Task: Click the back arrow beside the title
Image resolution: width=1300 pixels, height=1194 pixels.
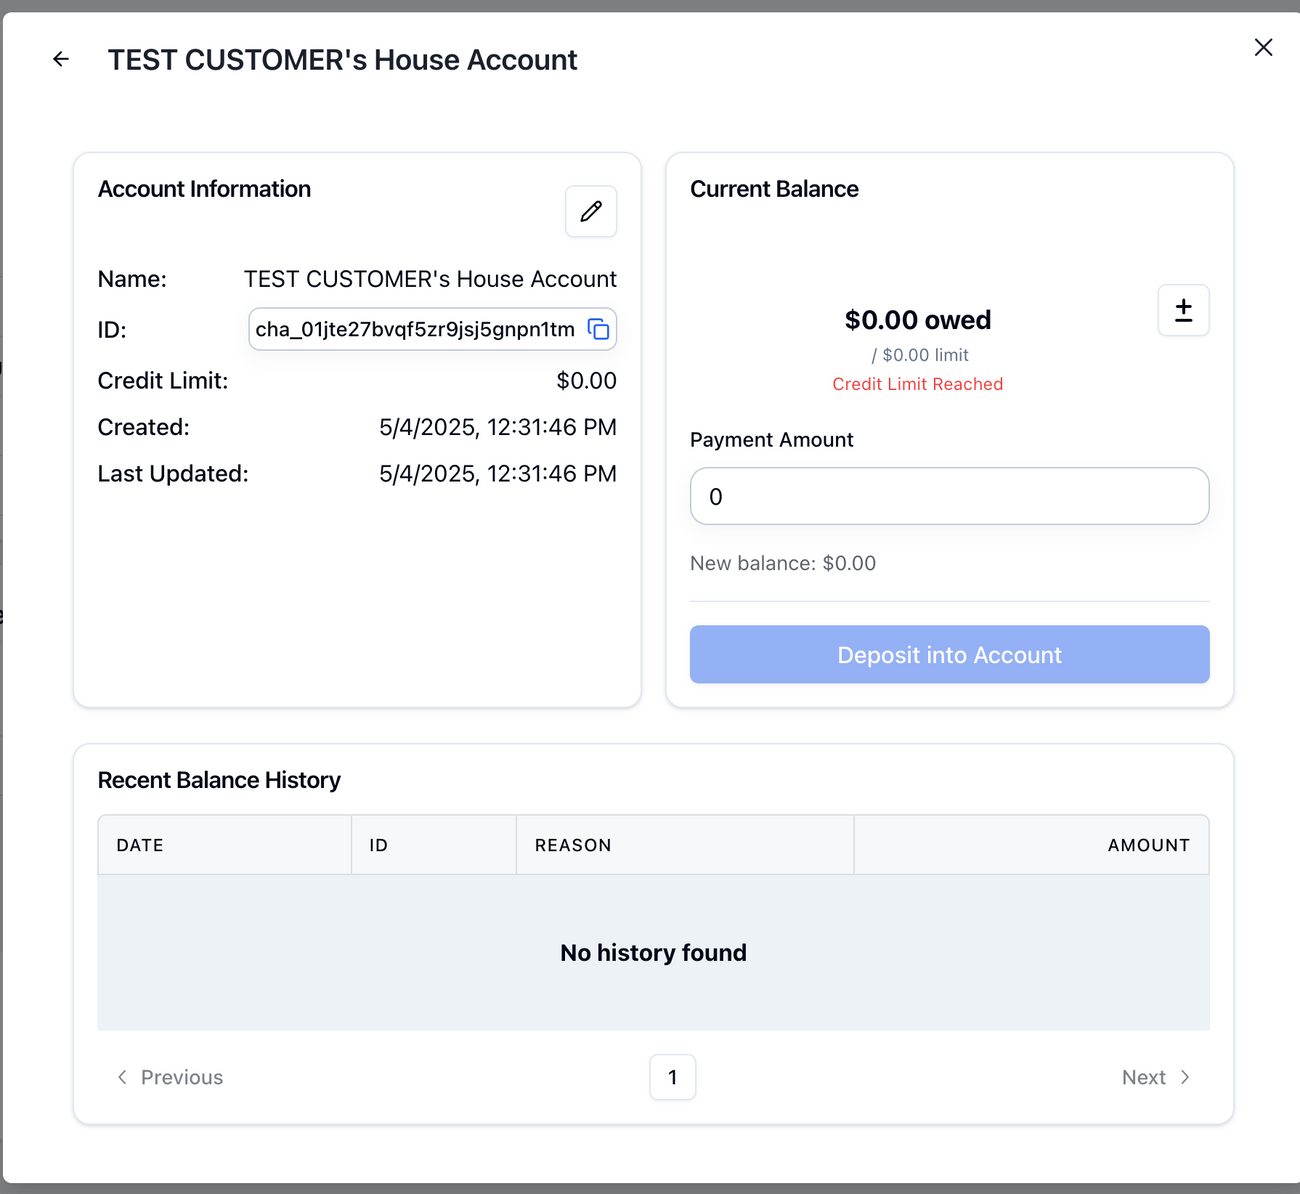Action: pos(61,60)
